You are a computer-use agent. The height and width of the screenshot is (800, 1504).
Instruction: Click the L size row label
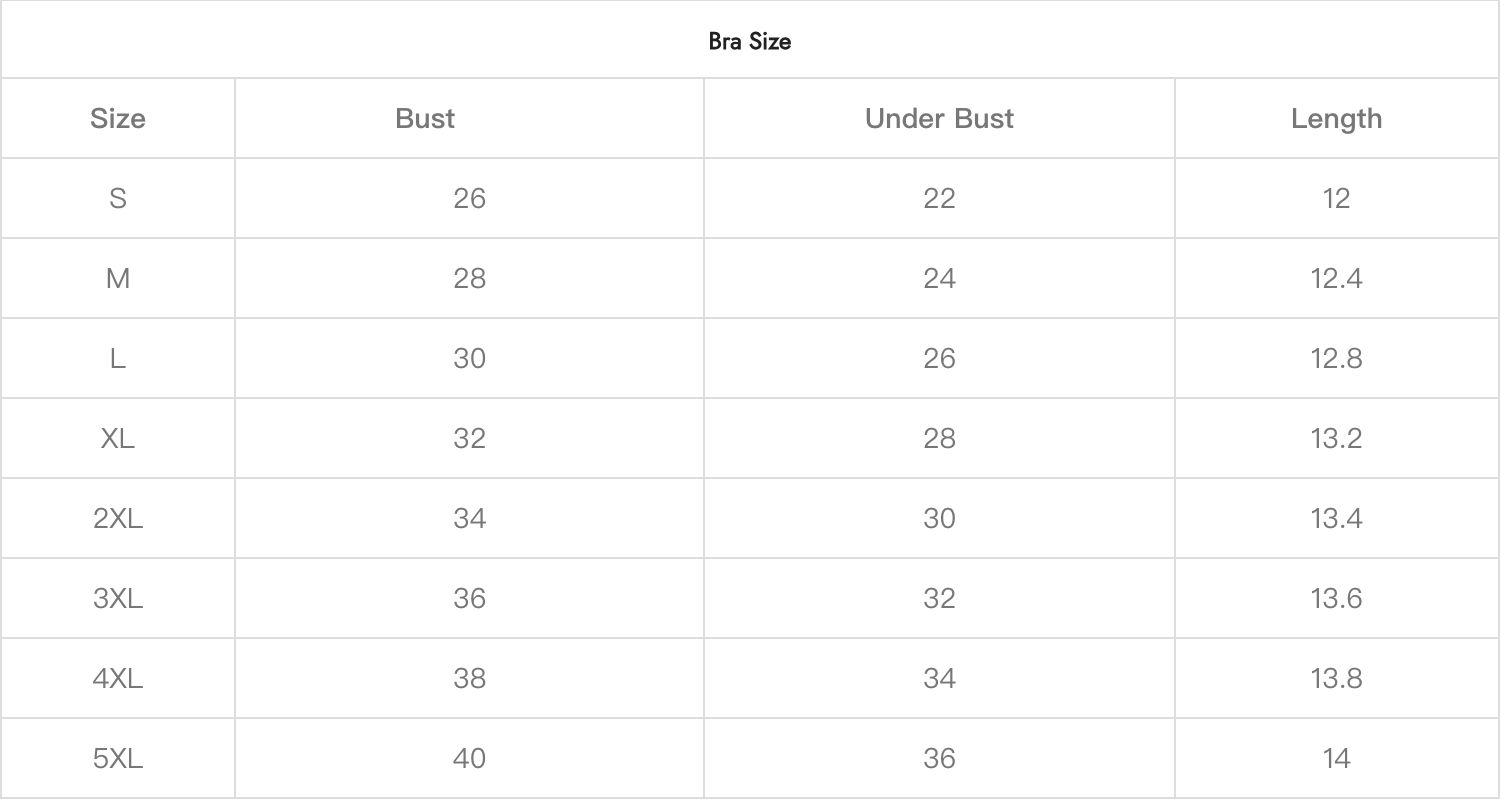pyautogui.click(x=118, y=359)
